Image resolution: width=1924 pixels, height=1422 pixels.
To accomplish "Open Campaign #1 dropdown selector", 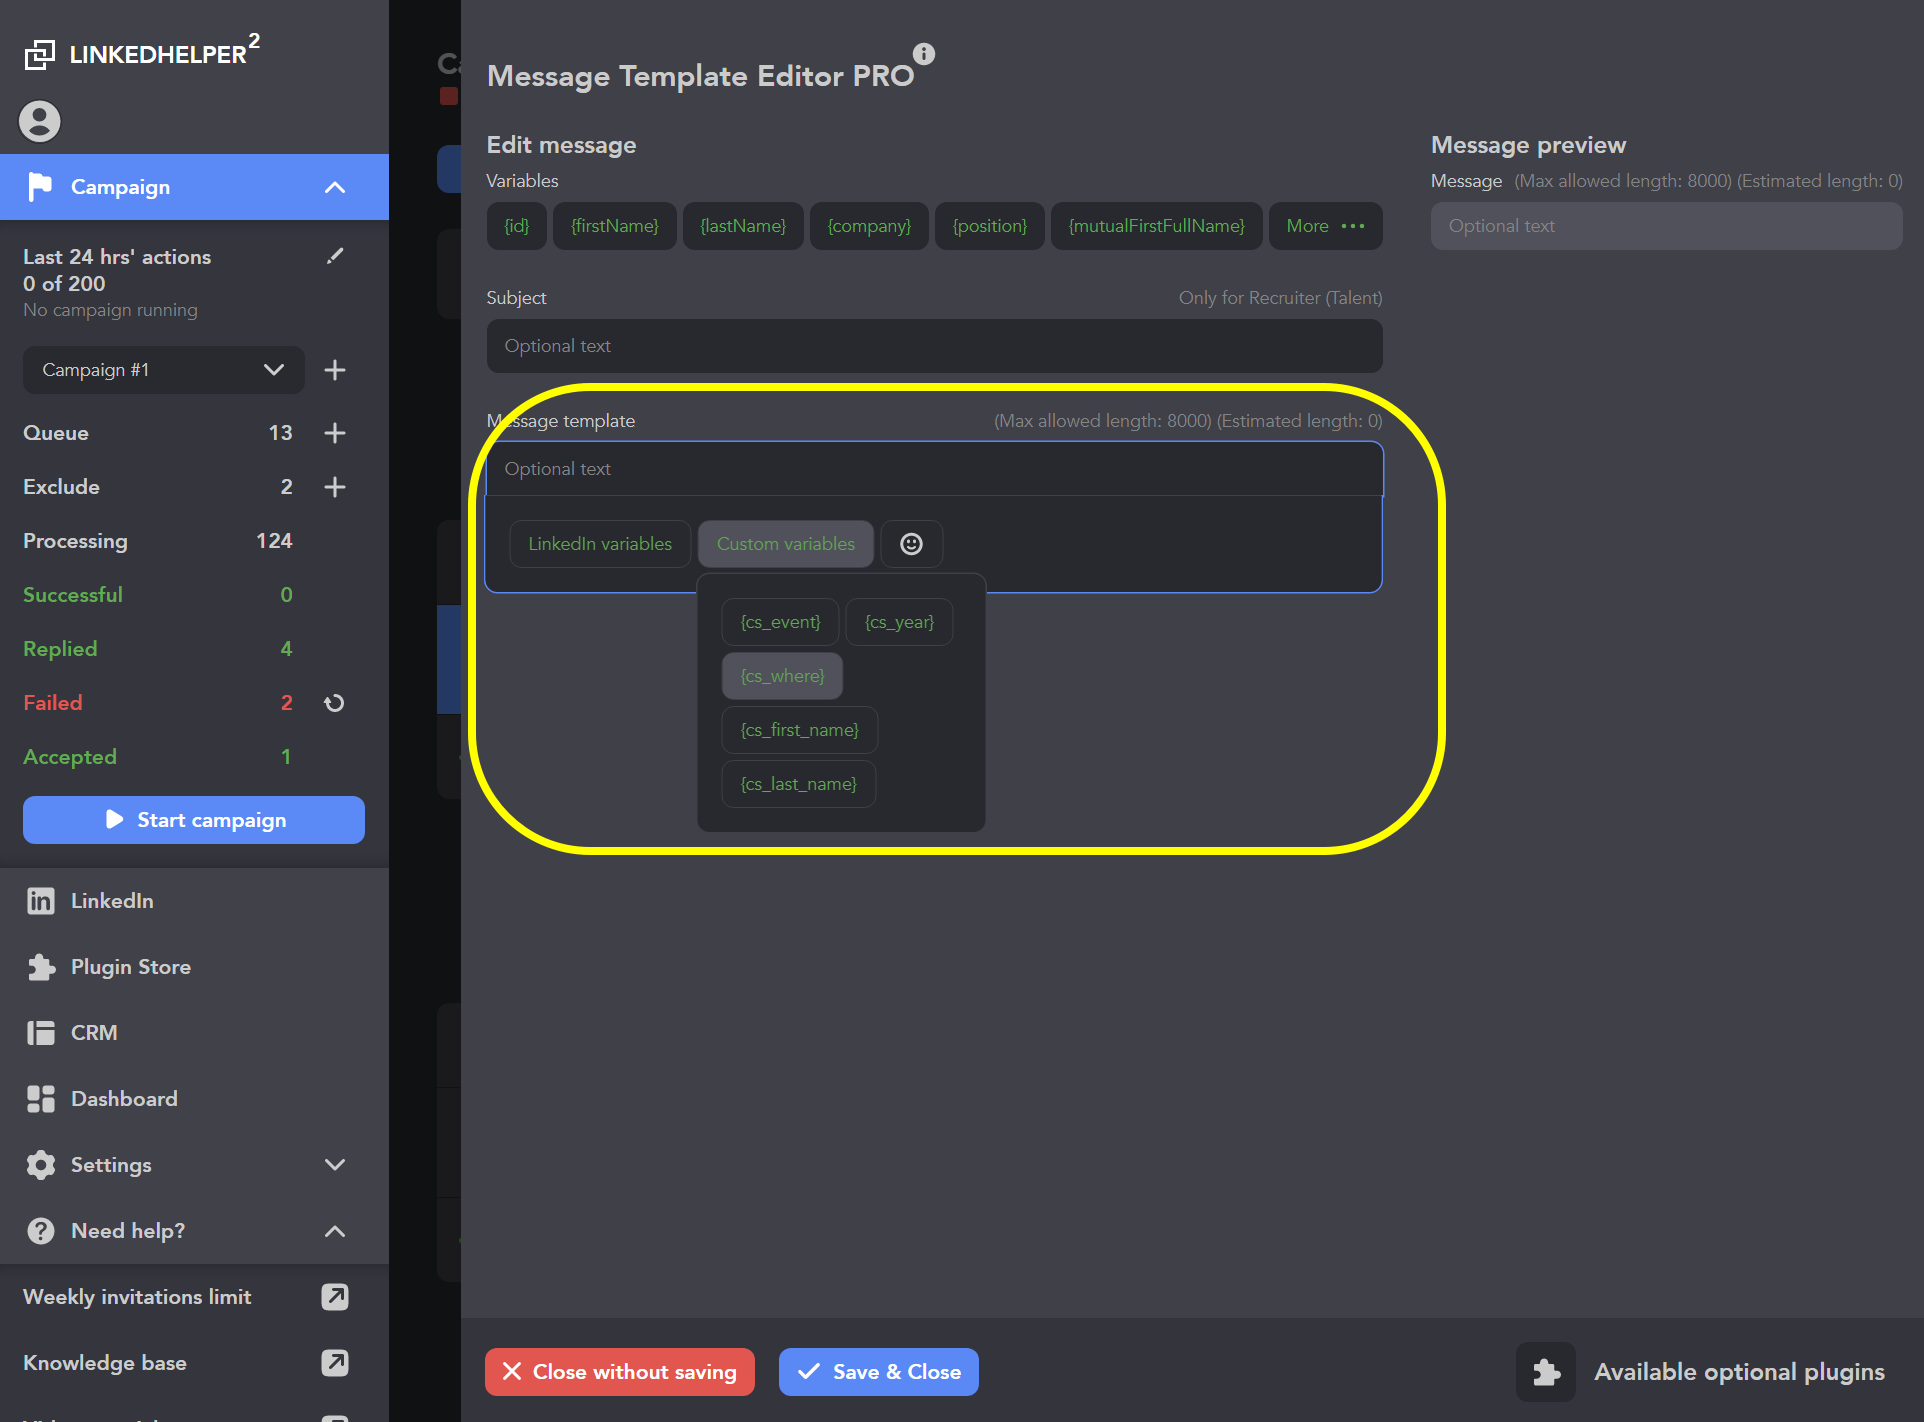I will [x=163, y=370].
